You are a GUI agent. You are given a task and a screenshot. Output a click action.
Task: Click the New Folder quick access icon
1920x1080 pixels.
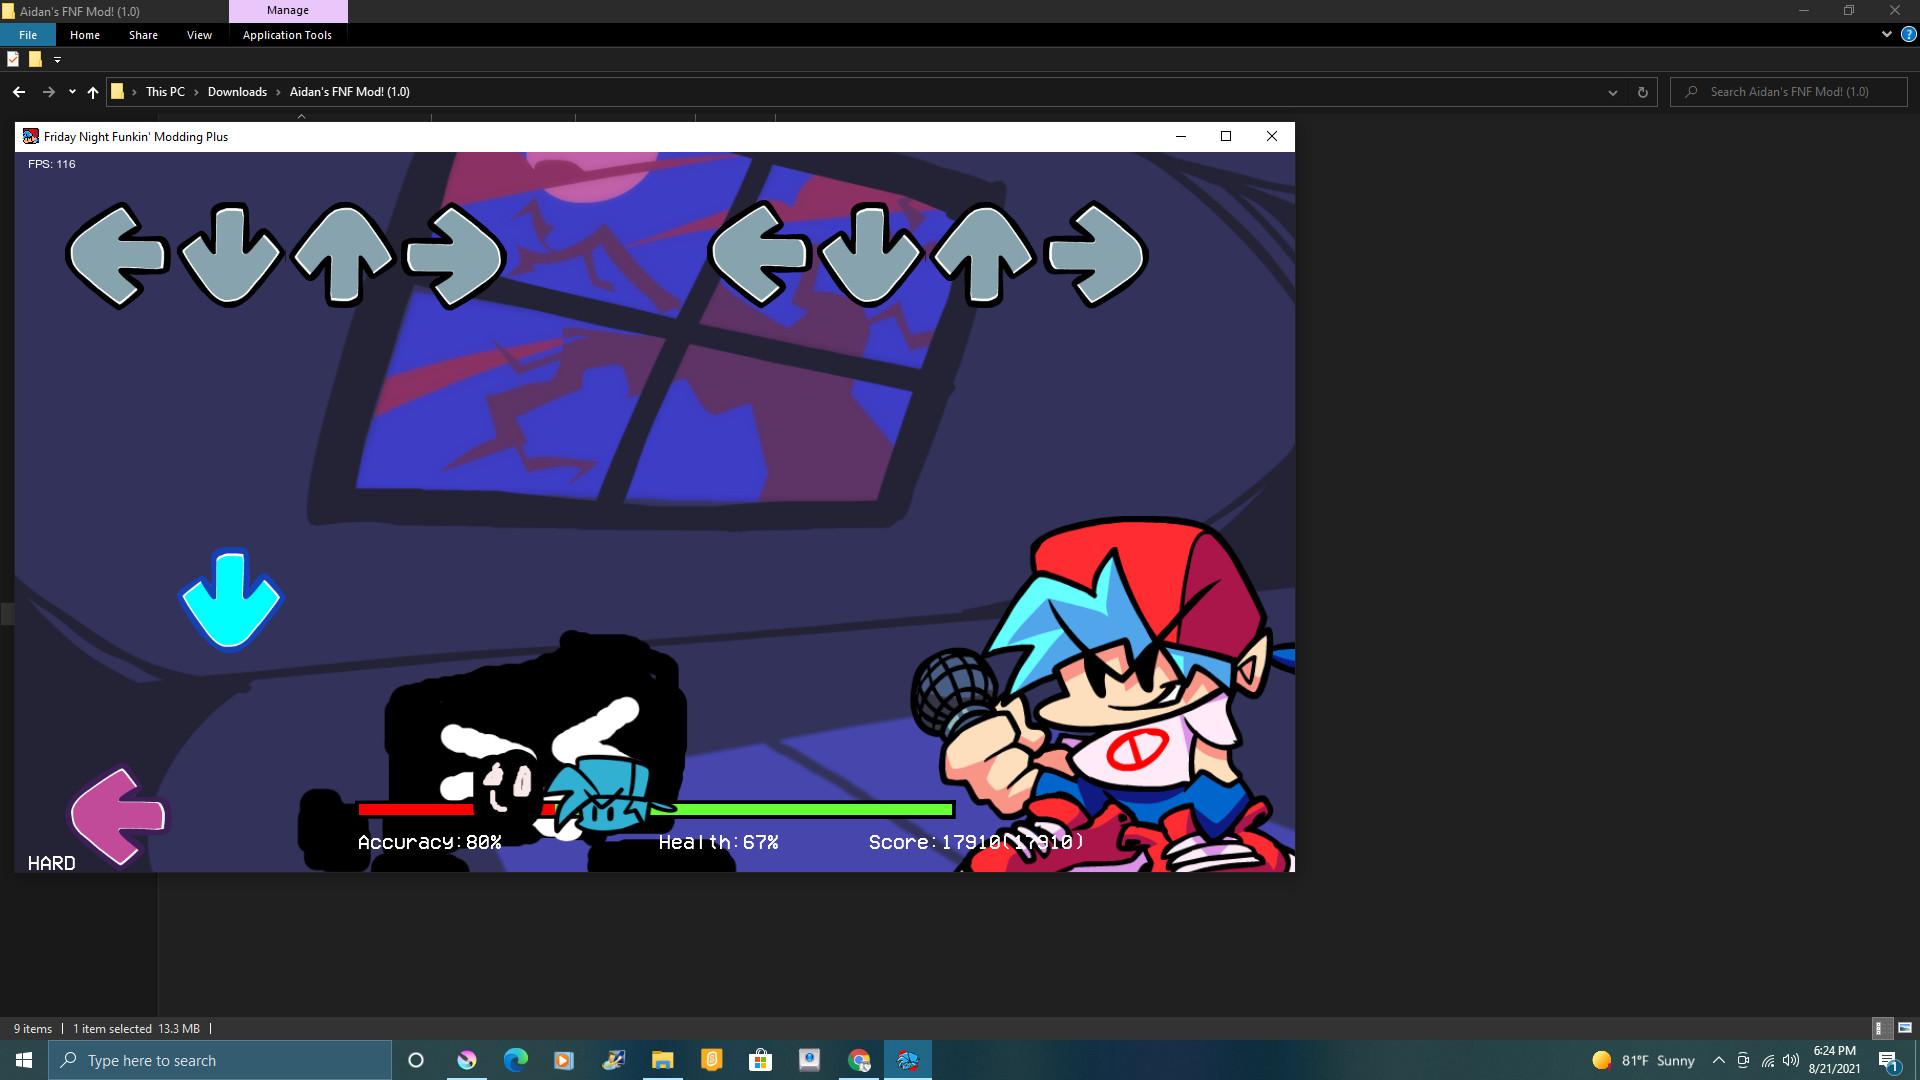(x=35, y=60)
